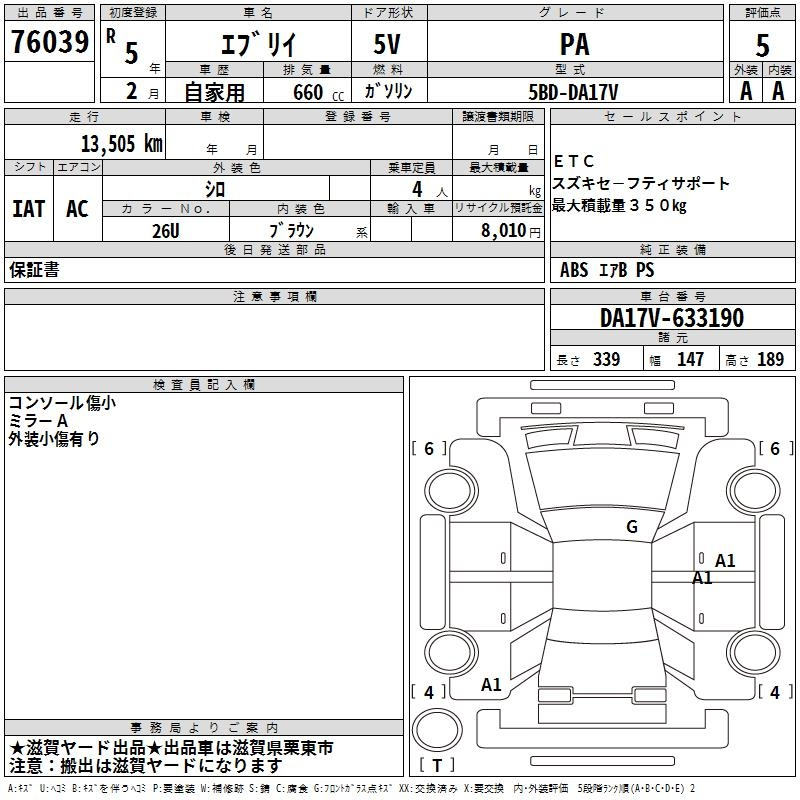Click the 保証書 text

[x=34, y=269]
